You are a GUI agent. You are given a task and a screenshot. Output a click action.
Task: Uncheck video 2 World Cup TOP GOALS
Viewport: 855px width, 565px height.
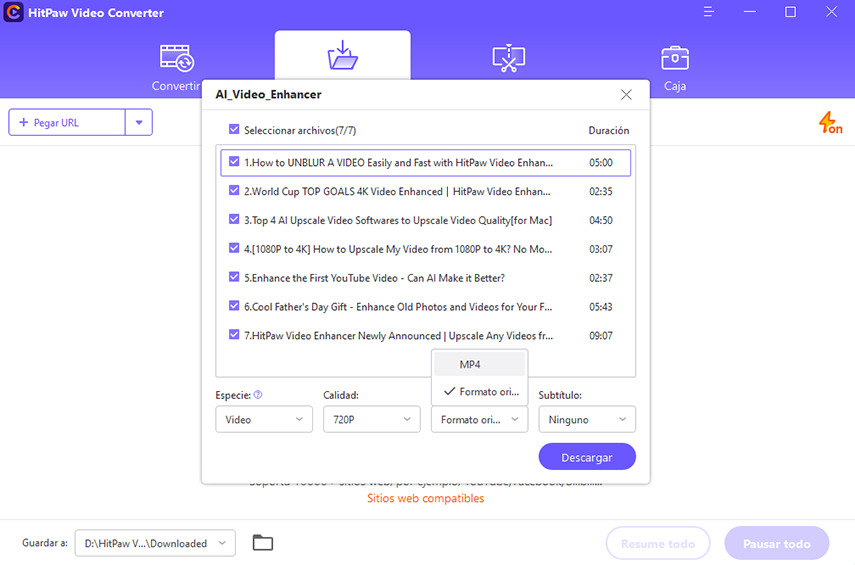point(234,190)
